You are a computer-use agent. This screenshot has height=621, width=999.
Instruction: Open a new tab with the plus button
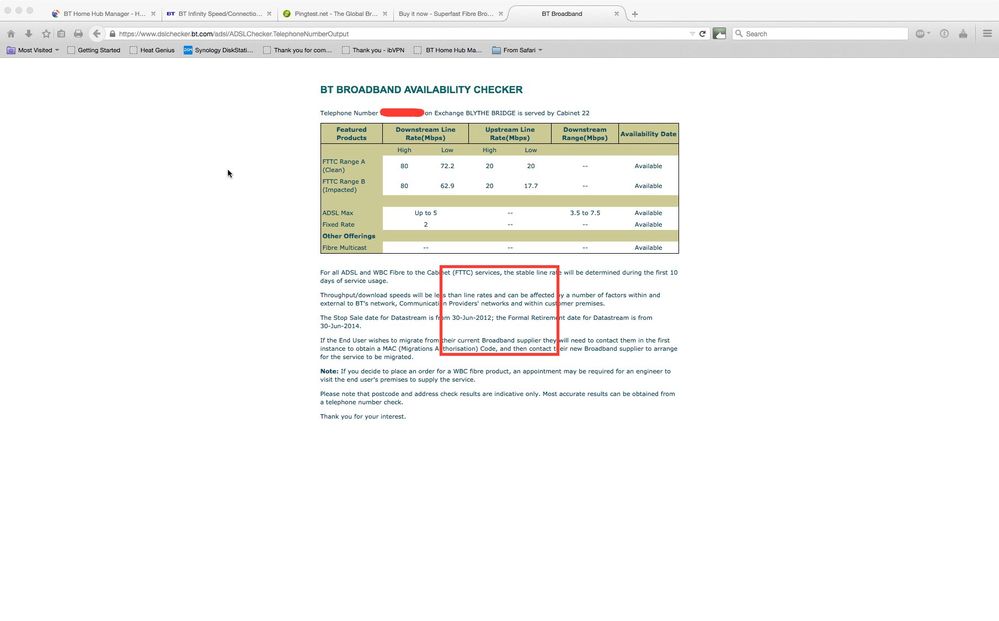point(635,14)
